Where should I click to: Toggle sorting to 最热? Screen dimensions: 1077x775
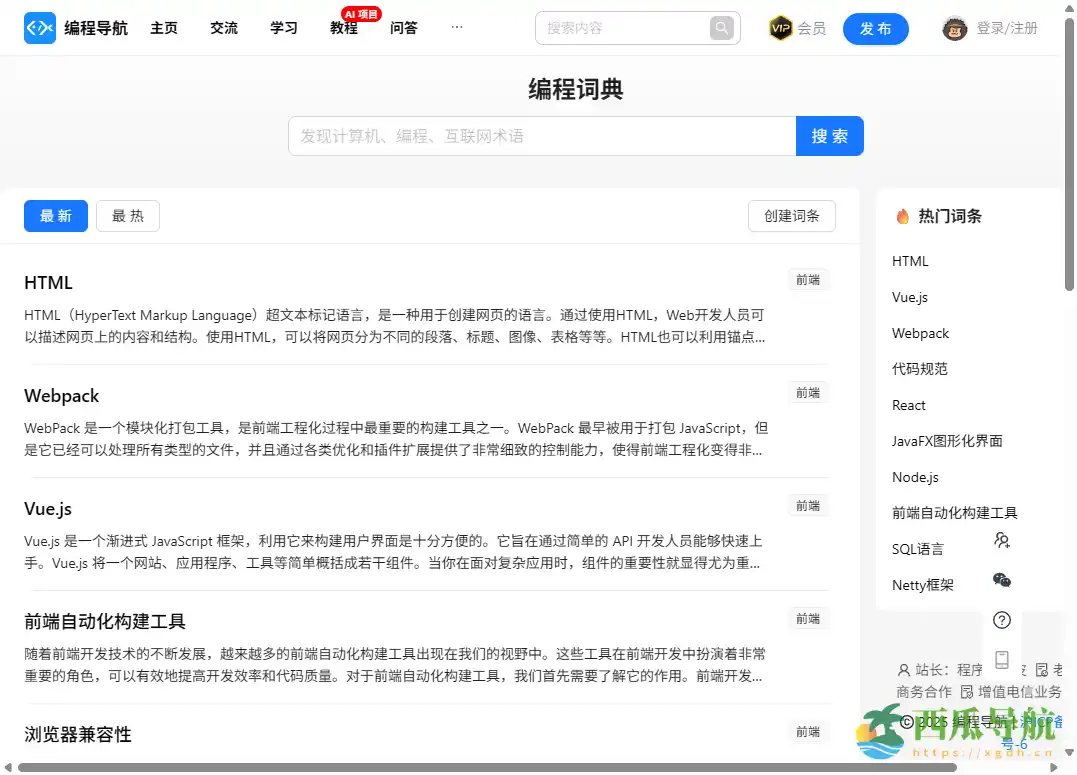coord(127,216)
